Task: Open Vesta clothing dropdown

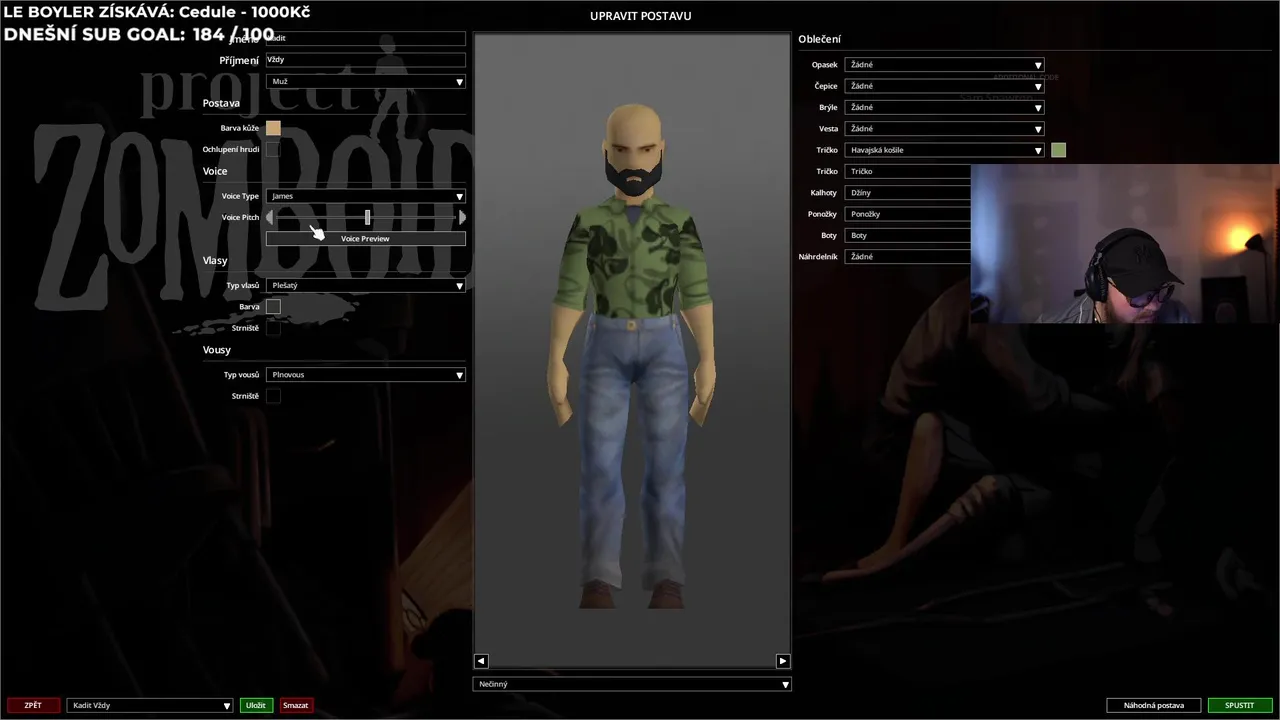Action: pyautogui.click(x=944, y=128)
